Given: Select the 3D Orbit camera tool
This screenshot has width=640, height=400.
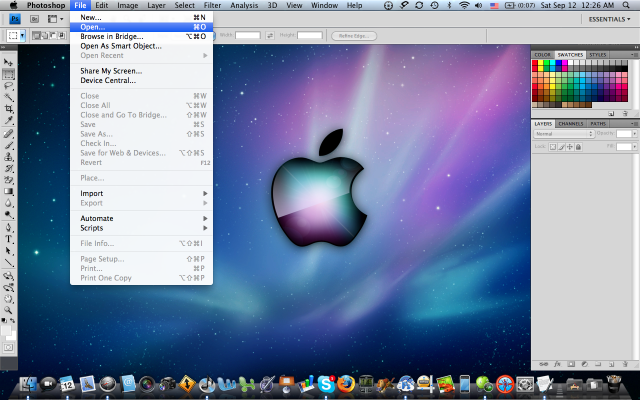Looking at the screenshot, I should tap(8, 287).
